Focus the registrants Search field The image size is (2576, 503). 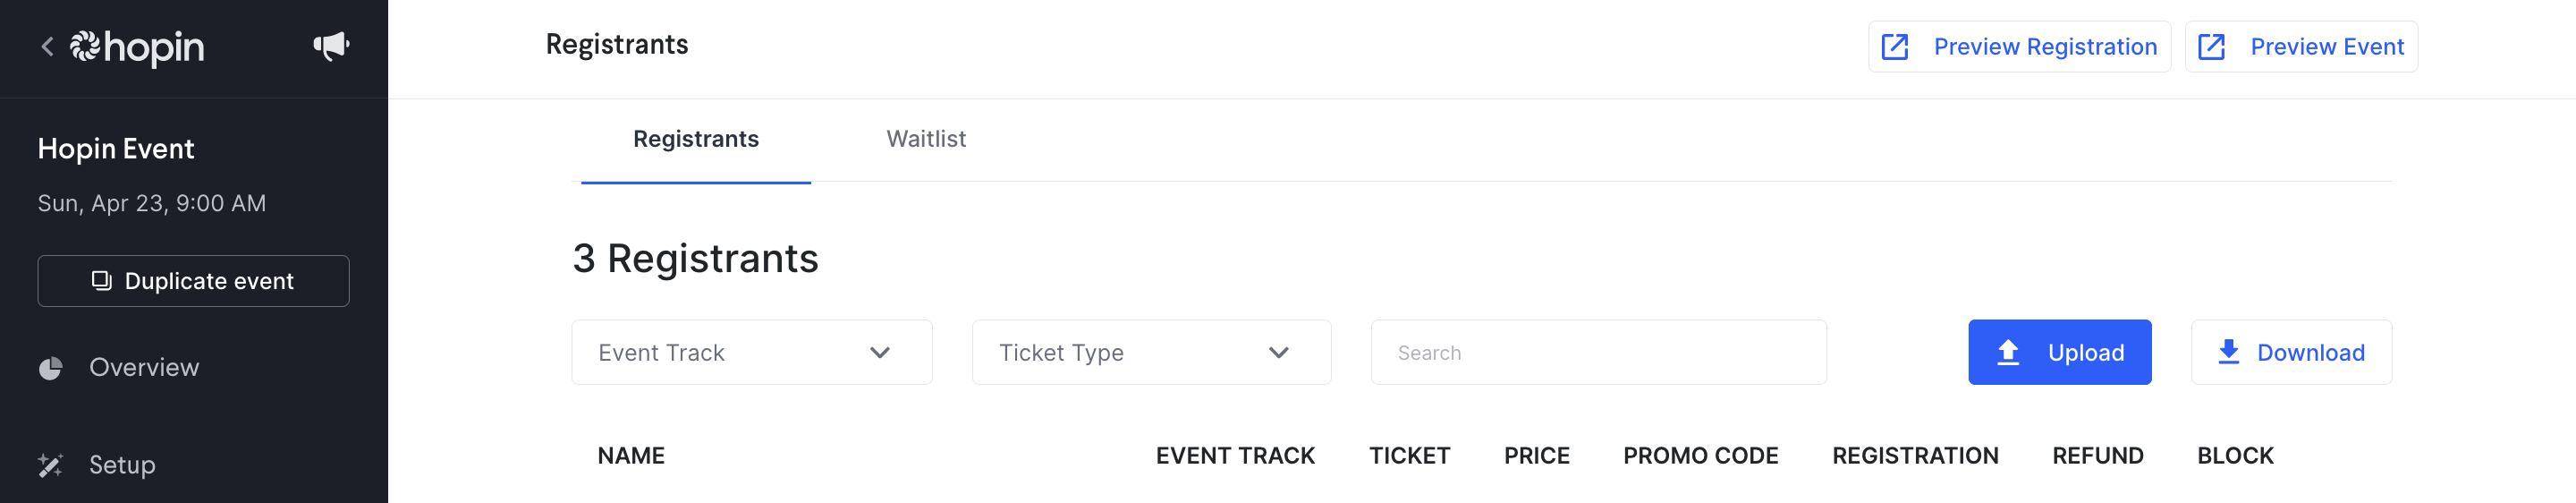[x=1598, y=352]
